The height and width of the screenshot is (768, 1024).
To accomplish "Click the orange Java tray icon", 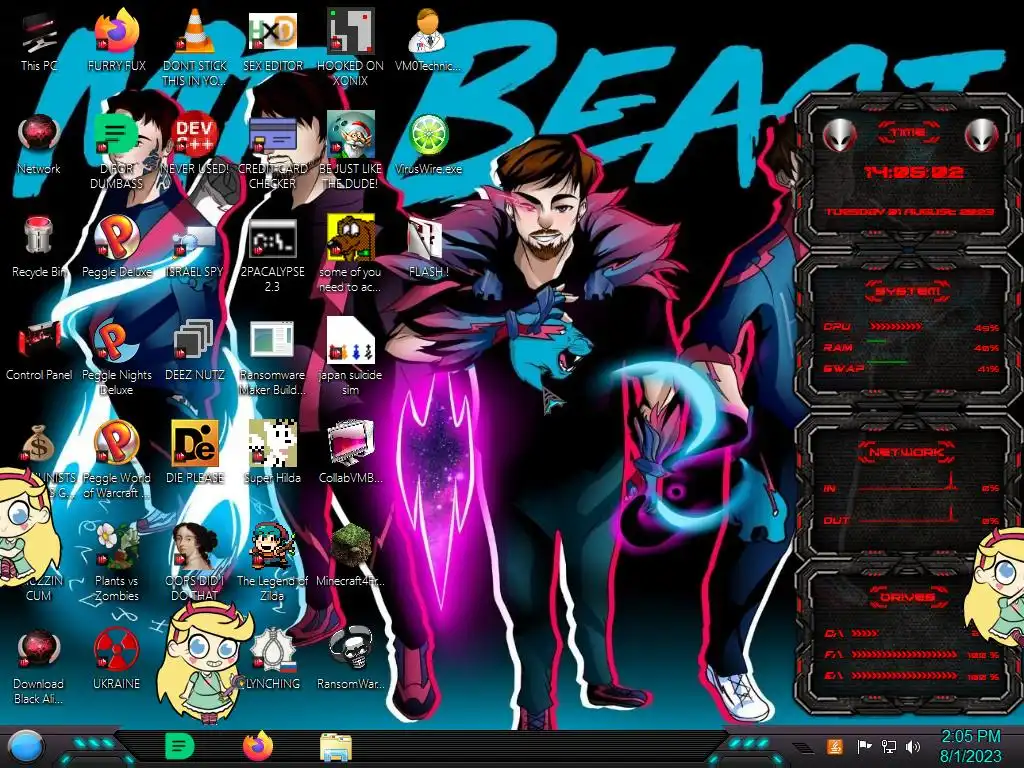I will [x=835, y=746].
